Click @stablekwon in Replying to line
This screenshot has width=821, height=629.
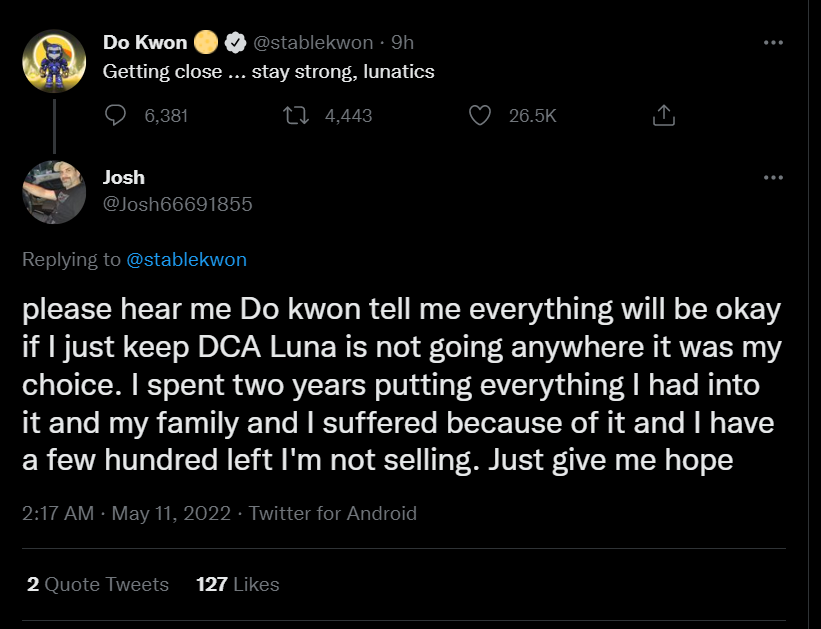pyautogui.click(x=186, y=260)
